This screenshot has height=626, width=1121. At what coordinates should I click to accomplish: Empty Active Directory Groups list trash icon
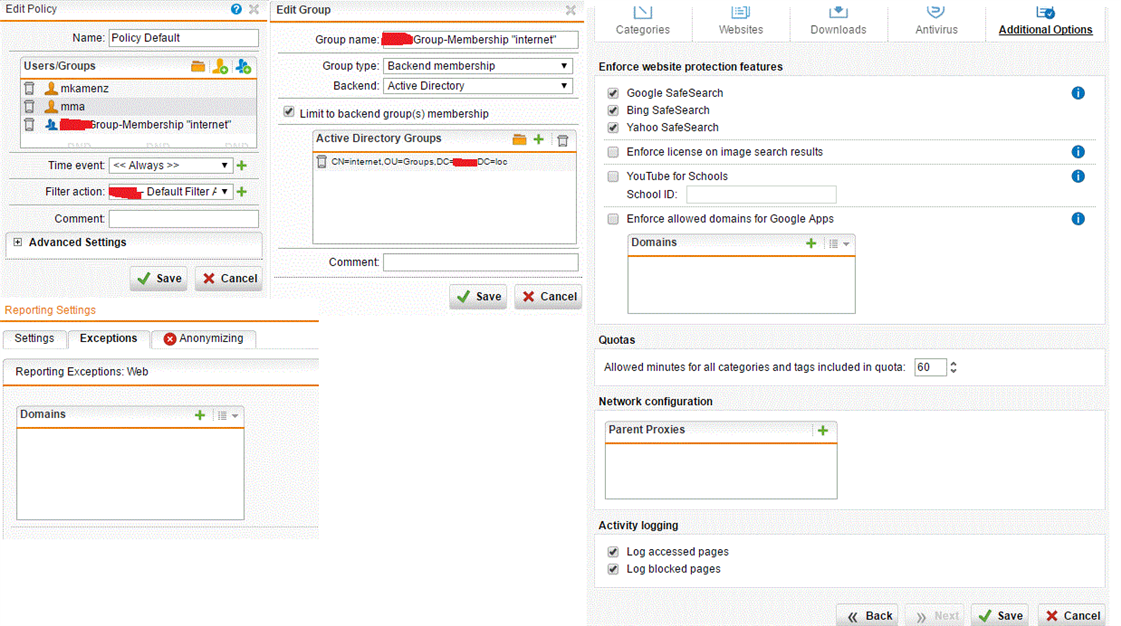[563, 140]
